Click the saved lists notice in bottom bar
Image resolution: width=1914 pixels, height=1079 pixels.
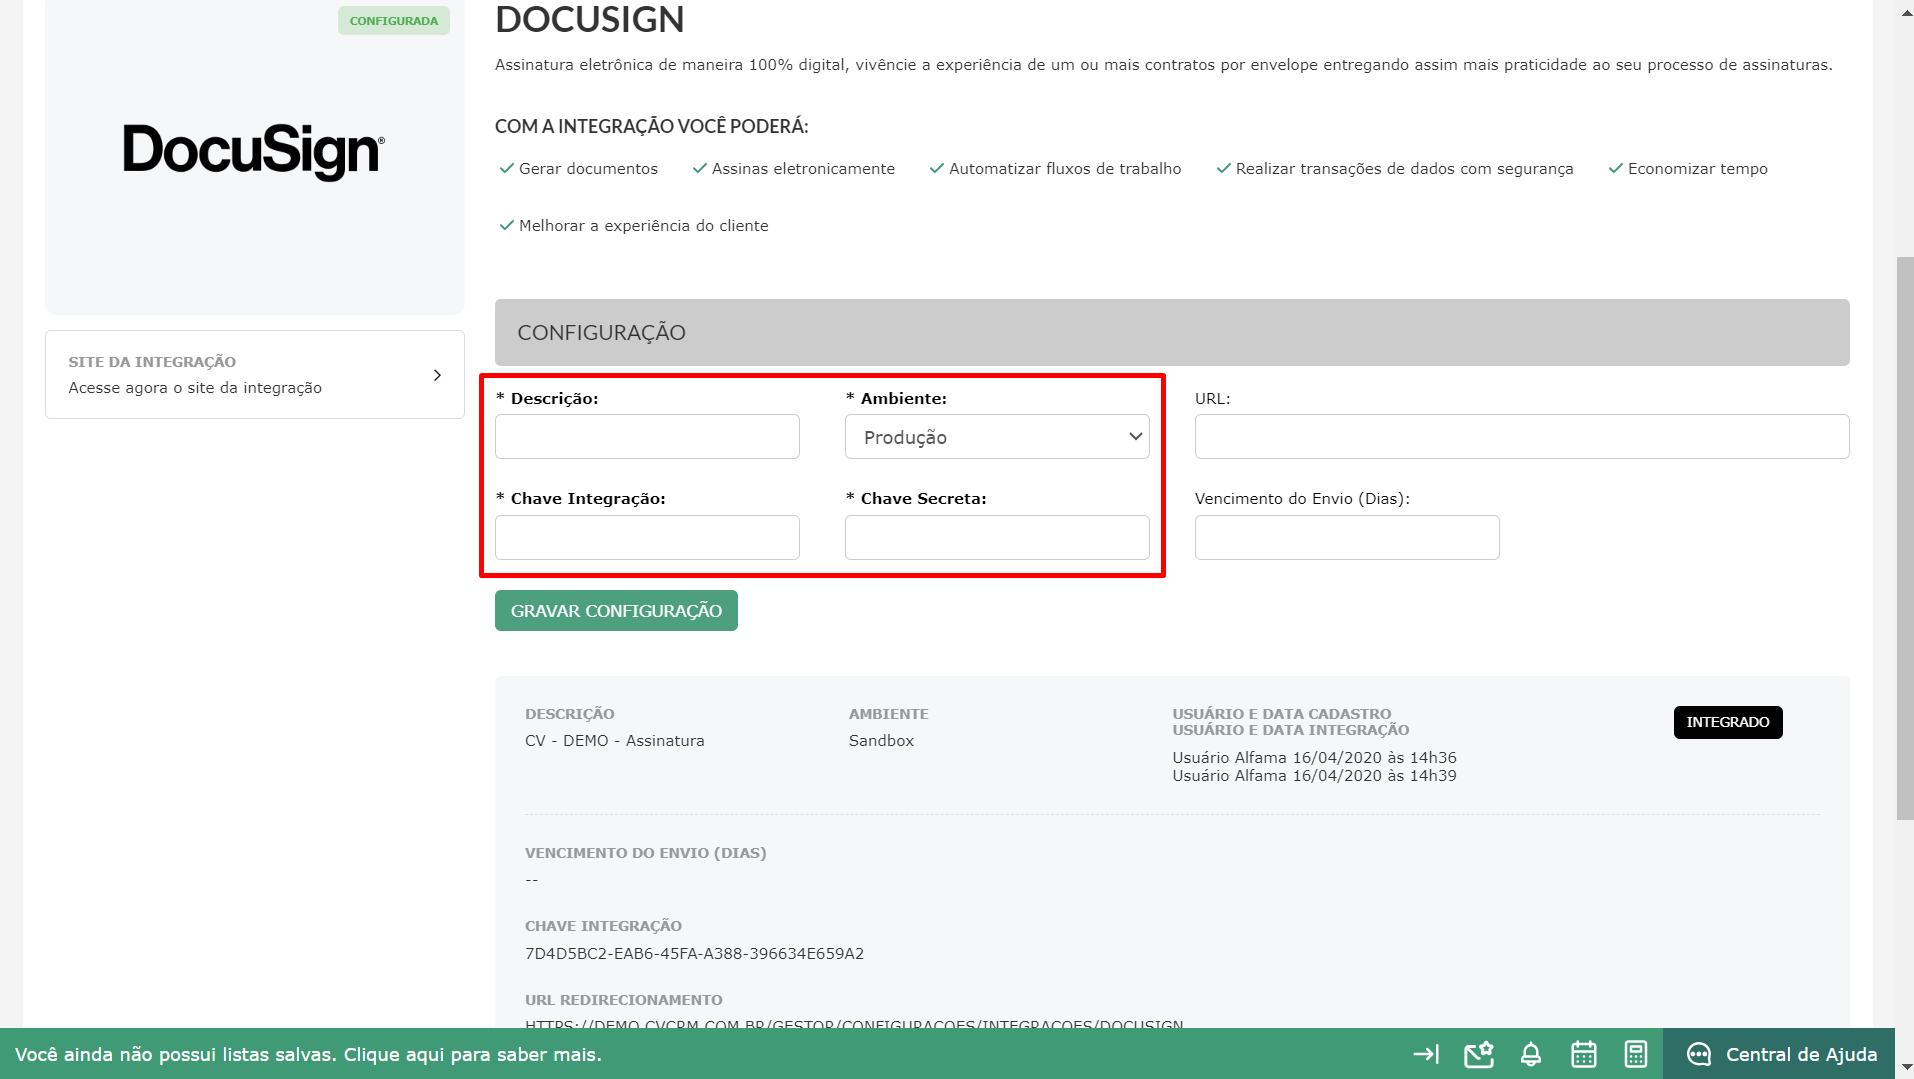coord(308,1055)
